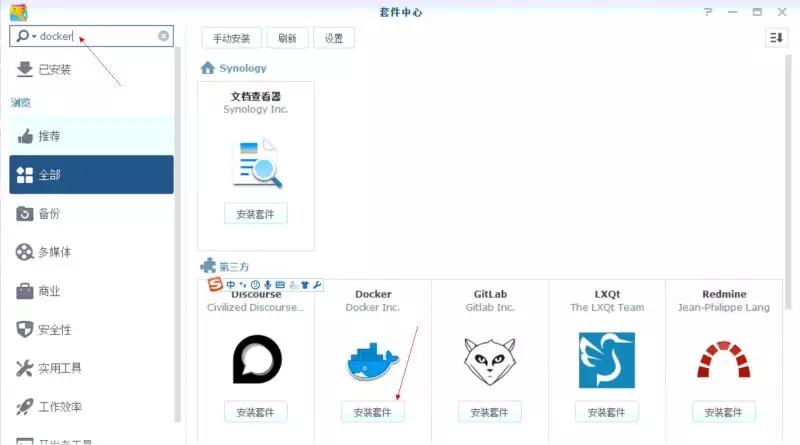800x445 pixels.
Task: Install the 文档查看器 package
Action: pyautogui.click(x=256, y=214)
